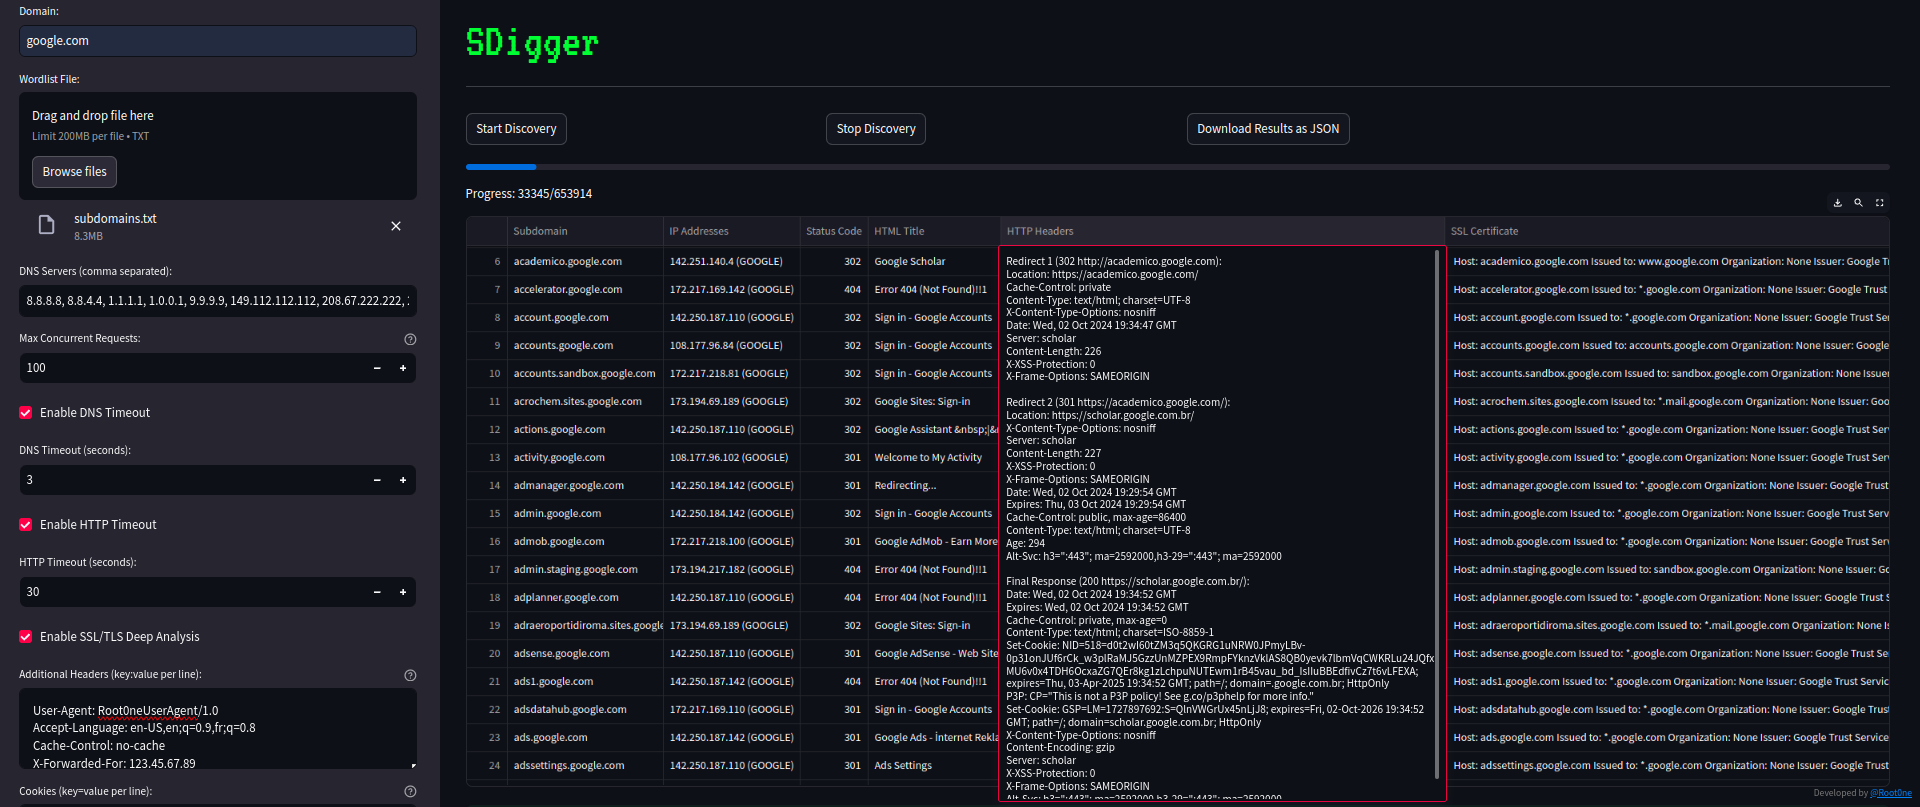
Task: Click Progress: 33345/653914 text
Action: tap(529, 194)
